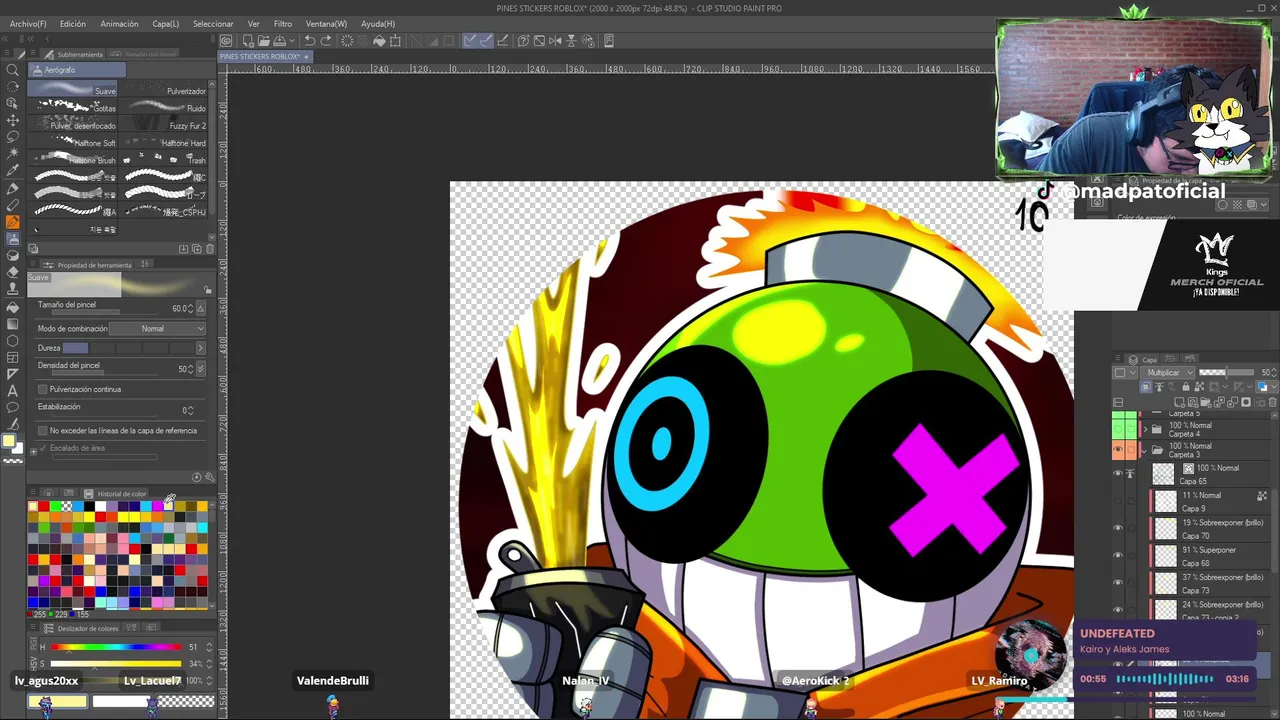Open save icon dropdown arrow
This screenshot has height=720, width=1280.
pyautogui.click(x=291, y=41)
